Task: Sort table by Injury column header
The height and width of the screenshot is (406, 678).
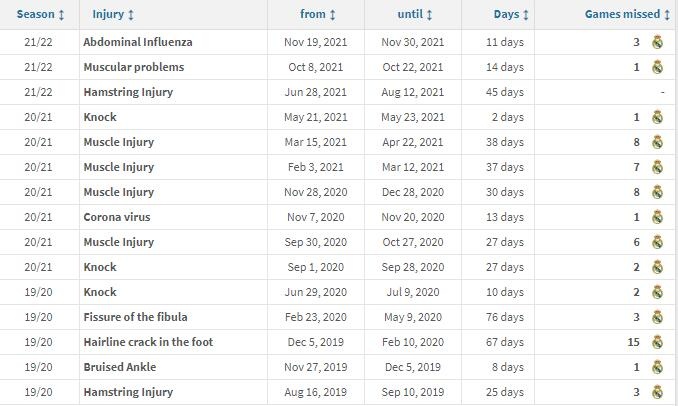Action: click(113, 14)
